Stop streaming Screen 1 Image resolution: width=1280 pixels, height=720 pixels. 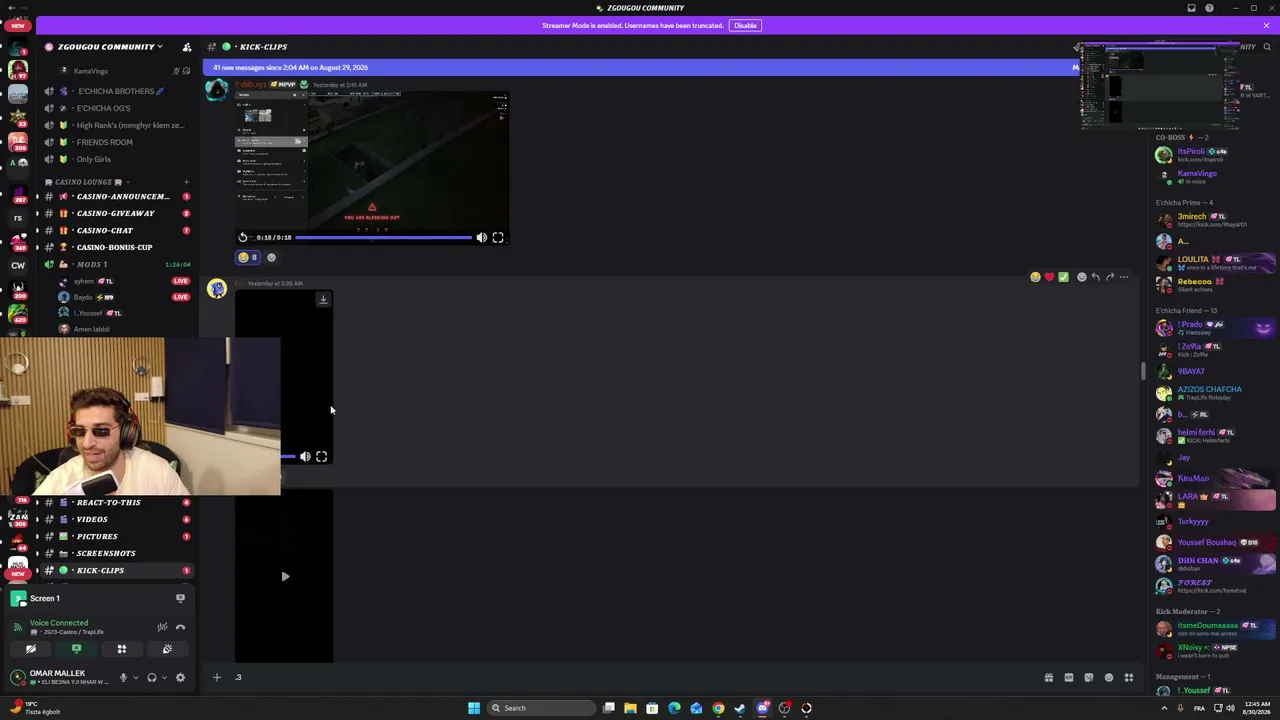tap(180, 598)
